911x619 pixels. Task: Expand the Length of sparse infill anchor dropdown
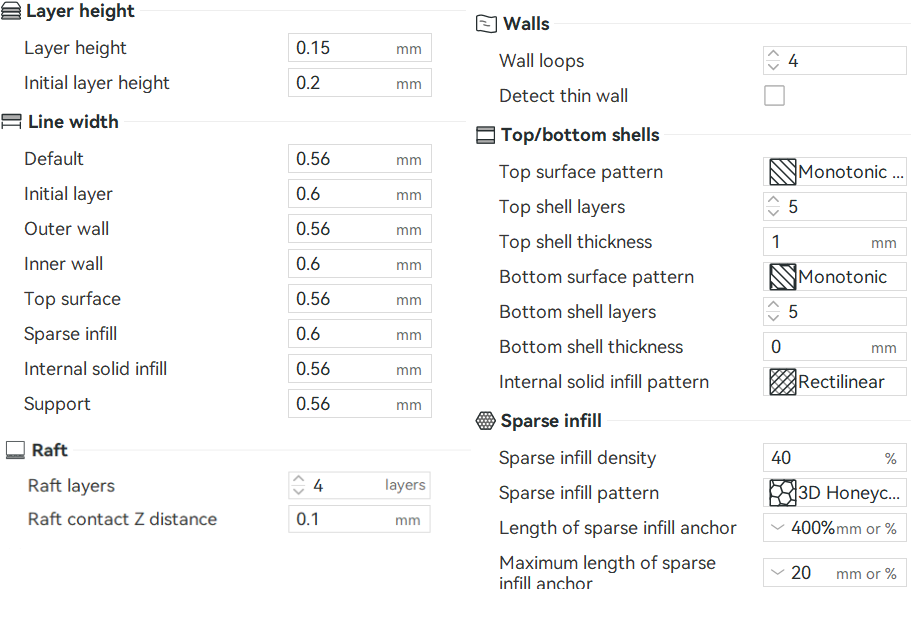[777, 528]
